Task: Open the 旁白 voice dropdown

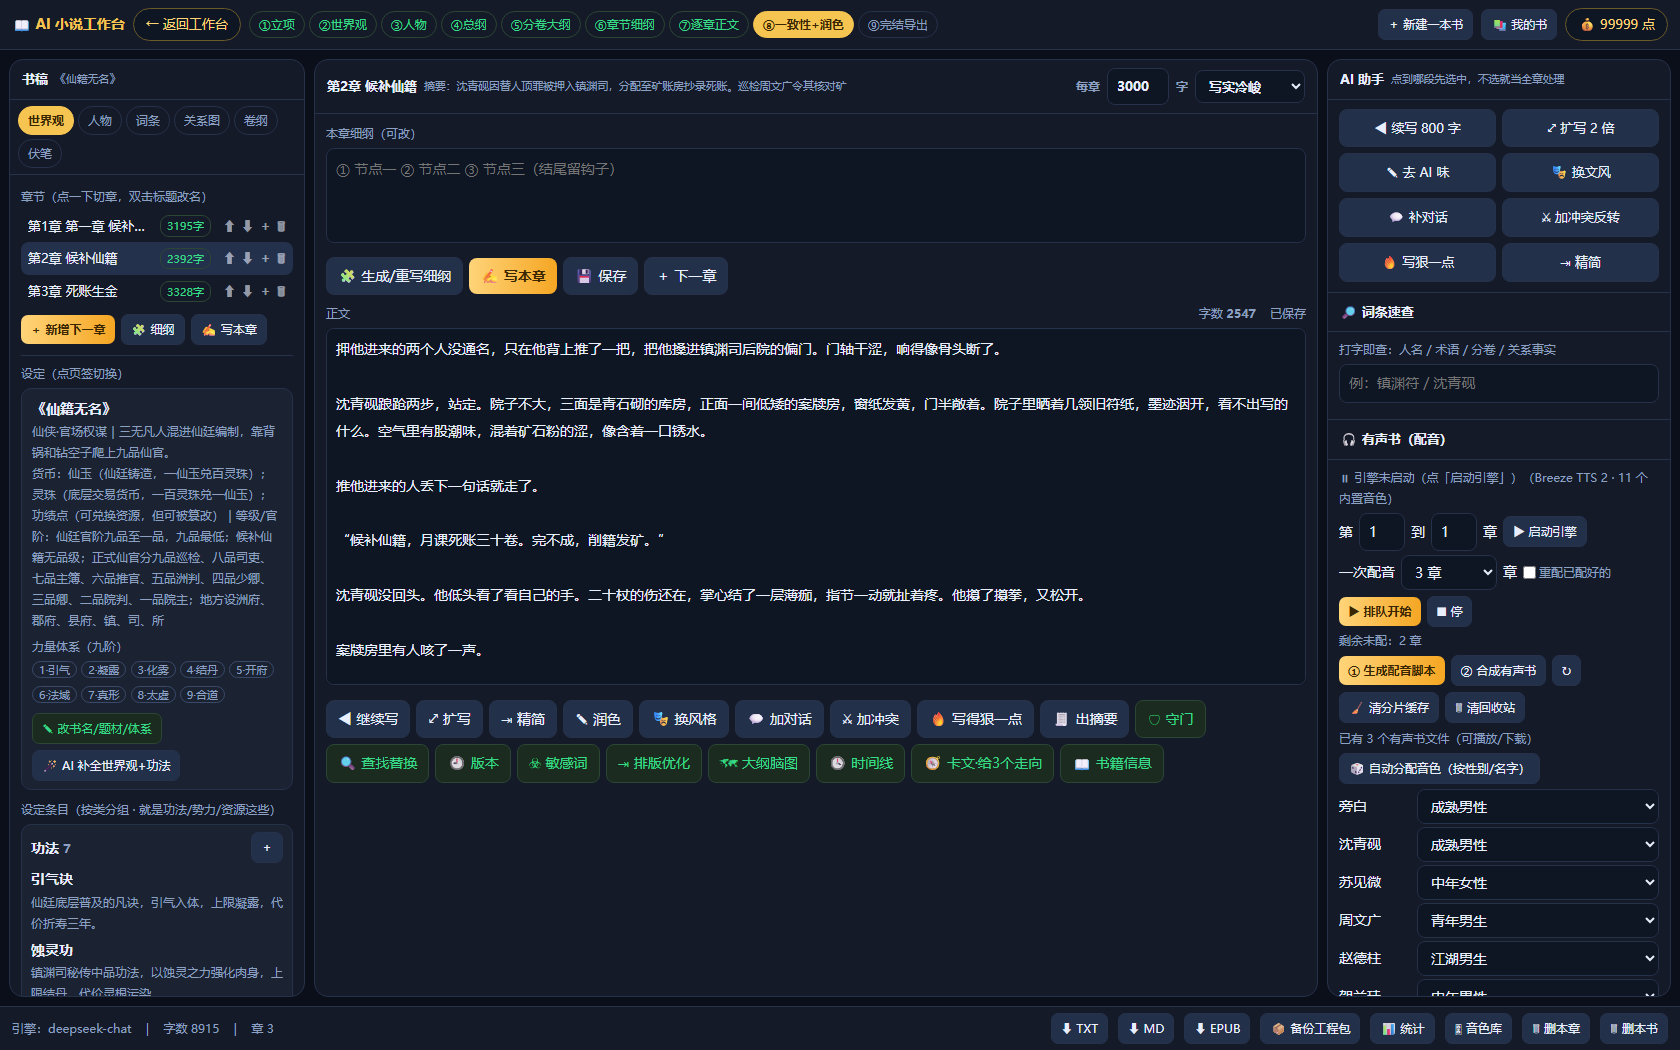Action: point(1537,807)
